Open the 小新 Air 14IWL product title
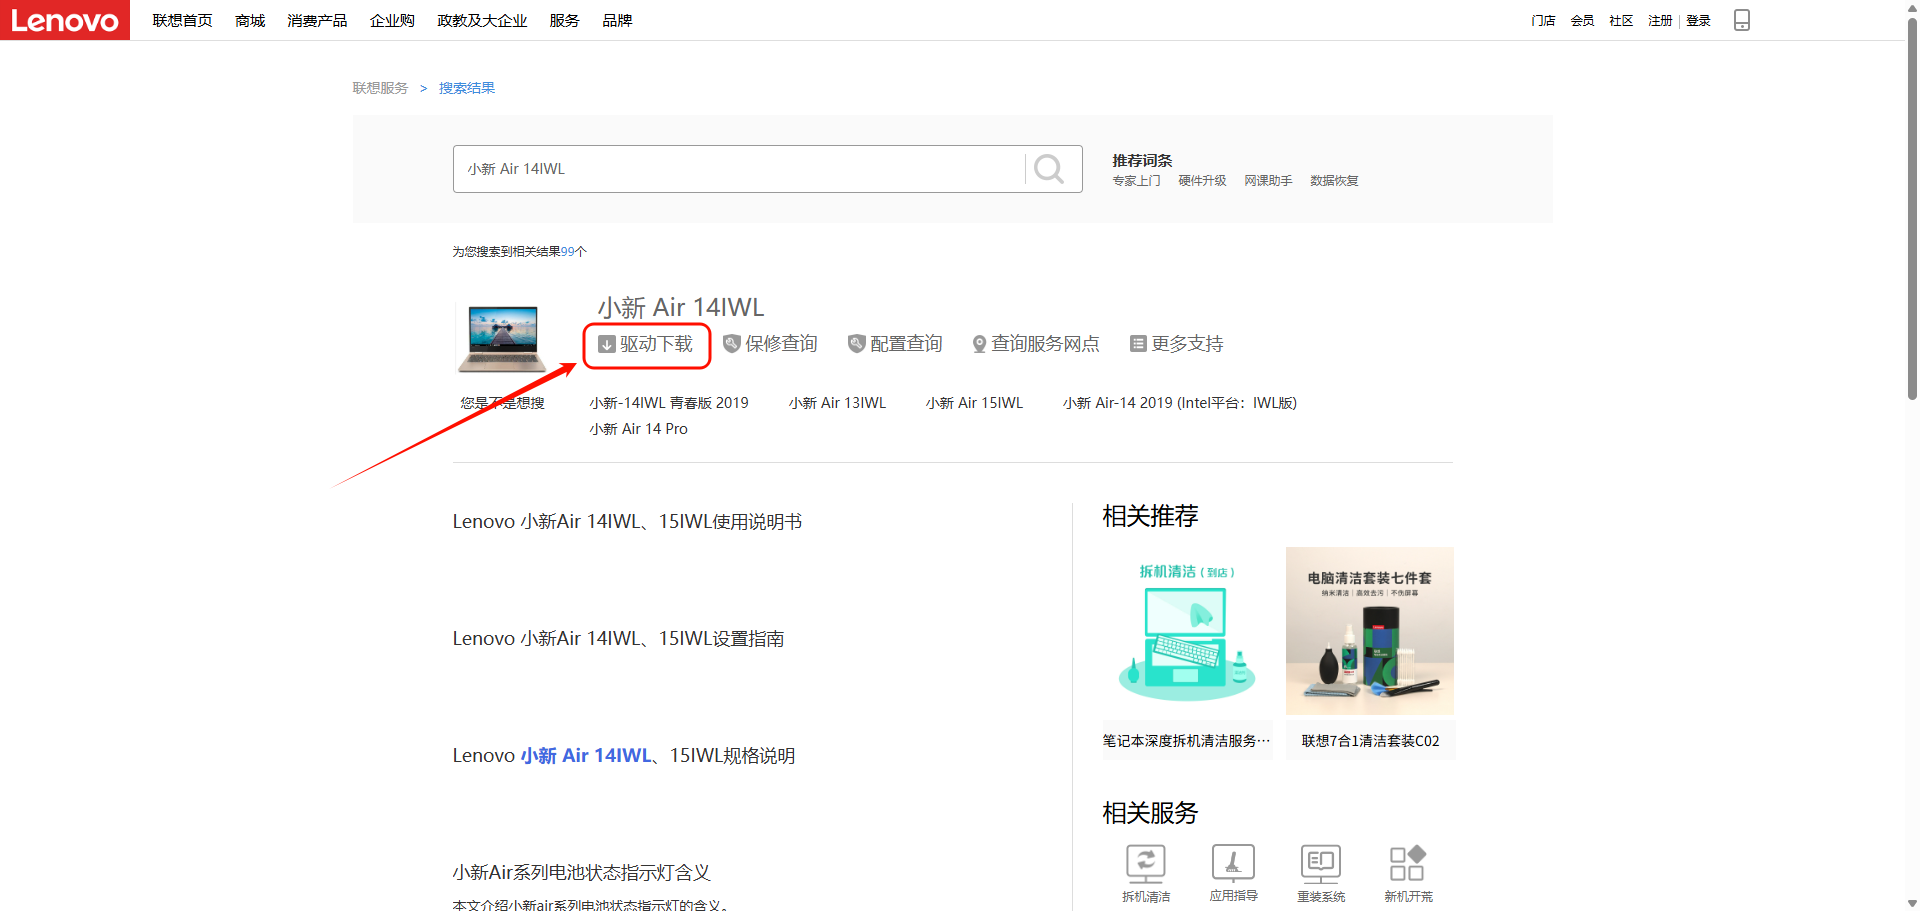Screen dimensions: 1920x911 (681, 307)
